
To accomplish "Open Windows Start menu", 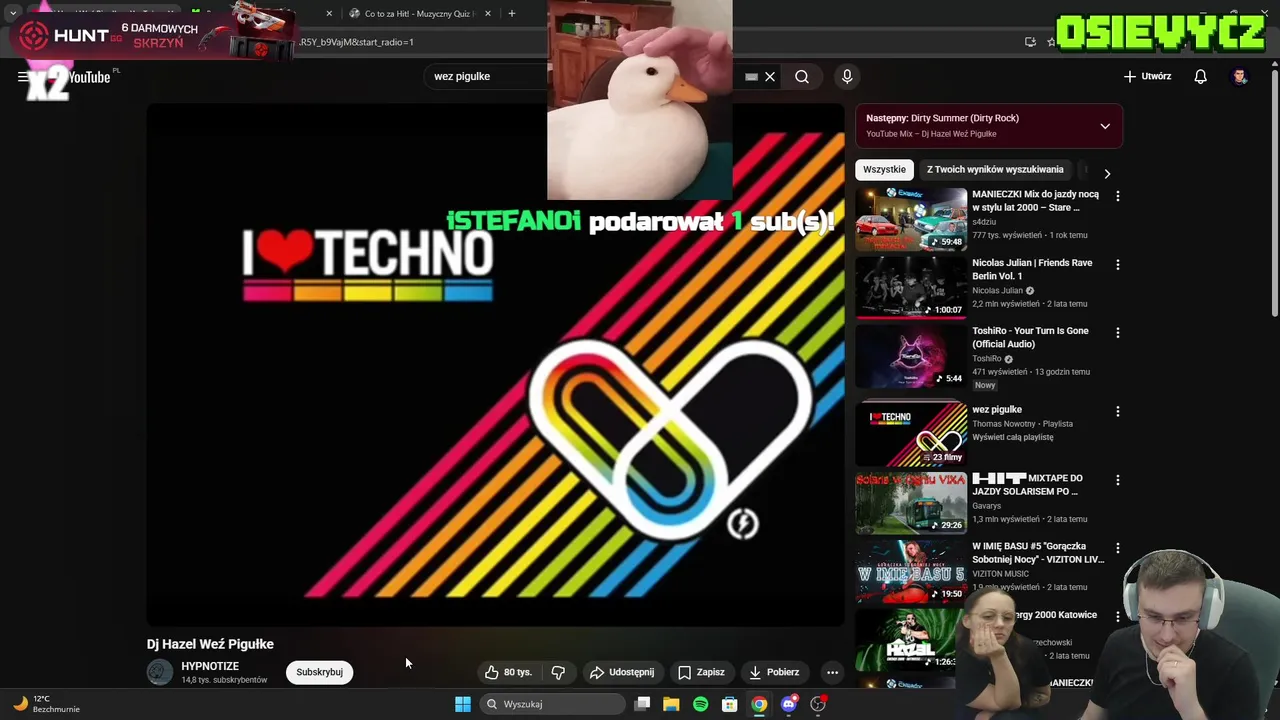I will click(x=463, y=704).
